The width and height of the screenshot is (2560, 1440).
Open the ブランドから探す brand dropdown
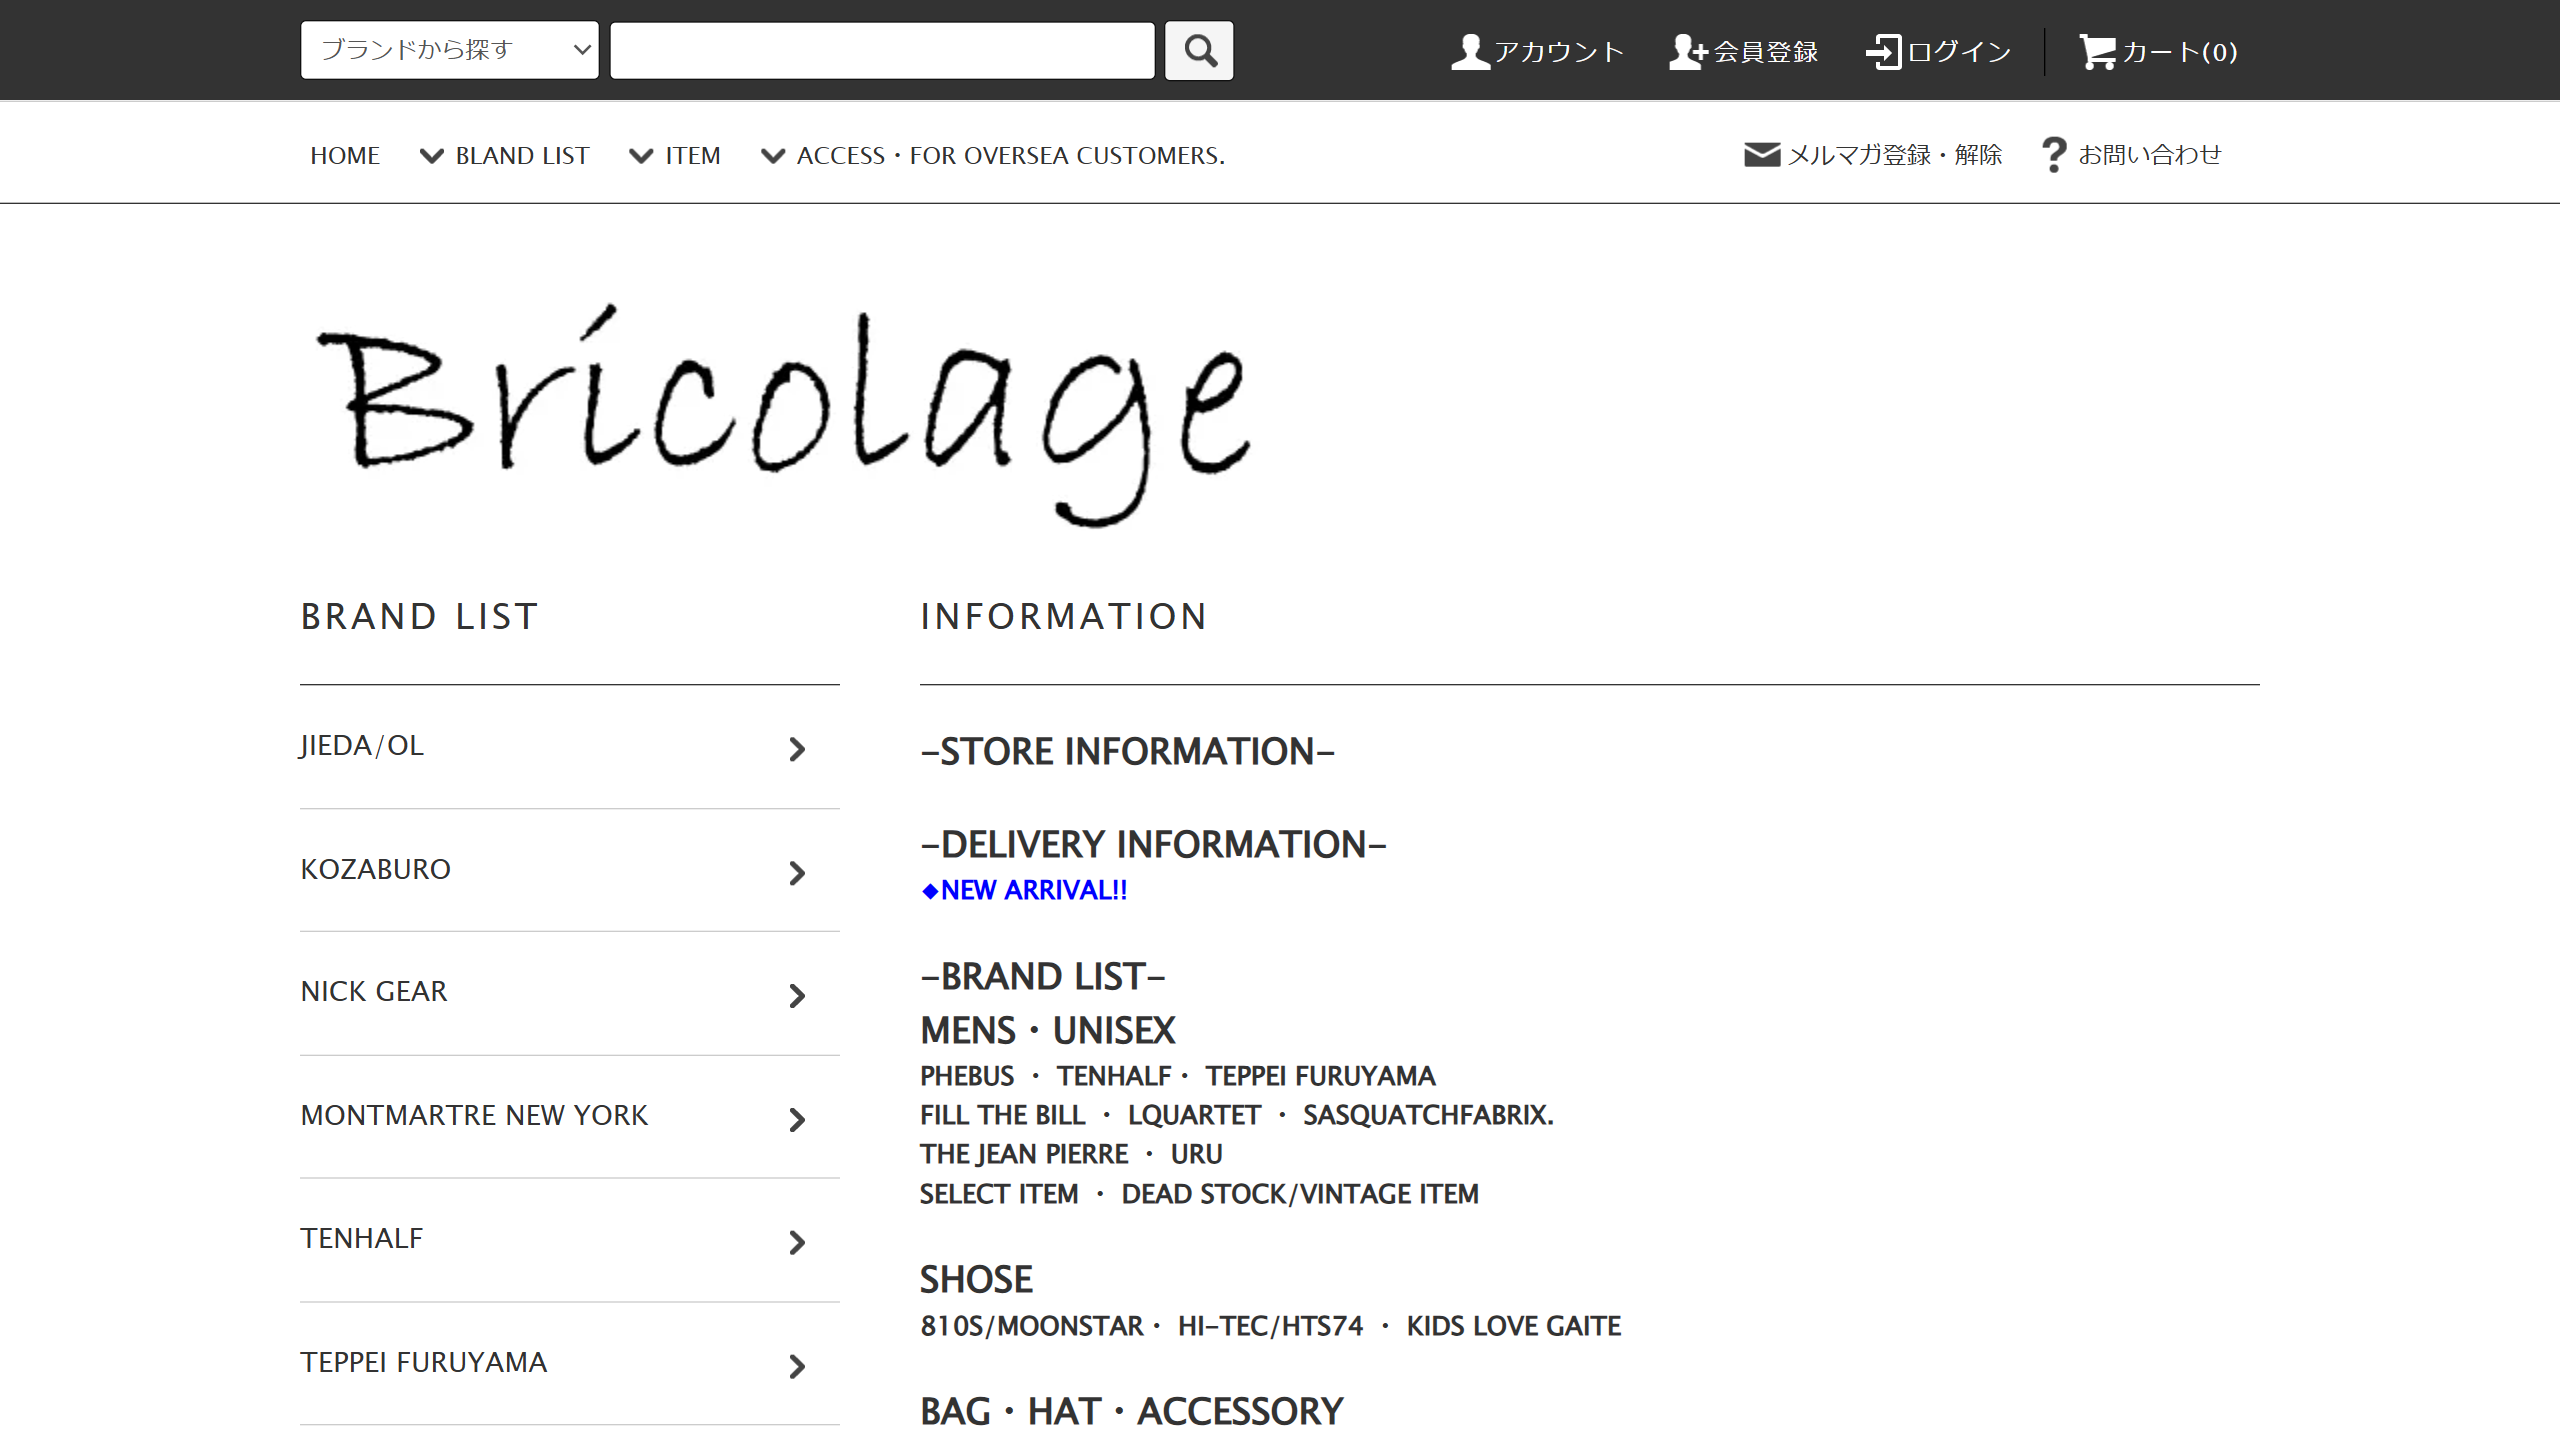tap(450, 50)
